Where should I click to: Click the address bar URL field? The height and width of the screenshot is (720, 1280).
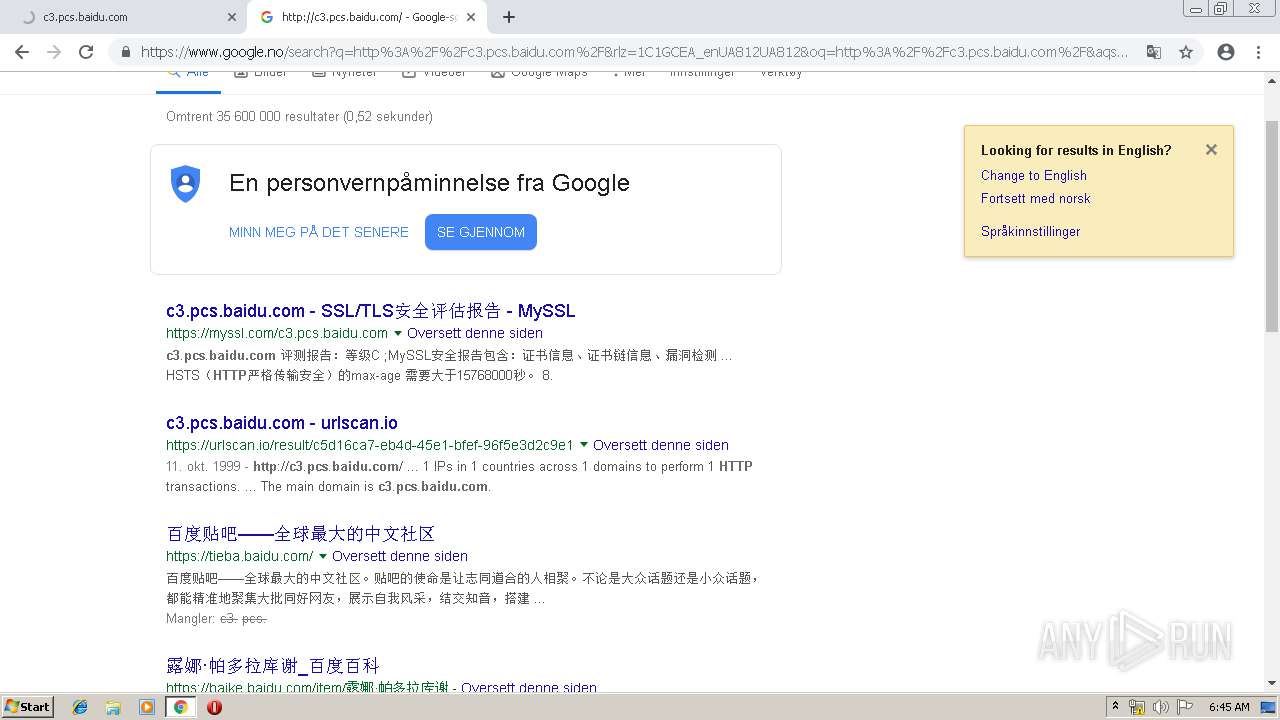coord(634,52)
